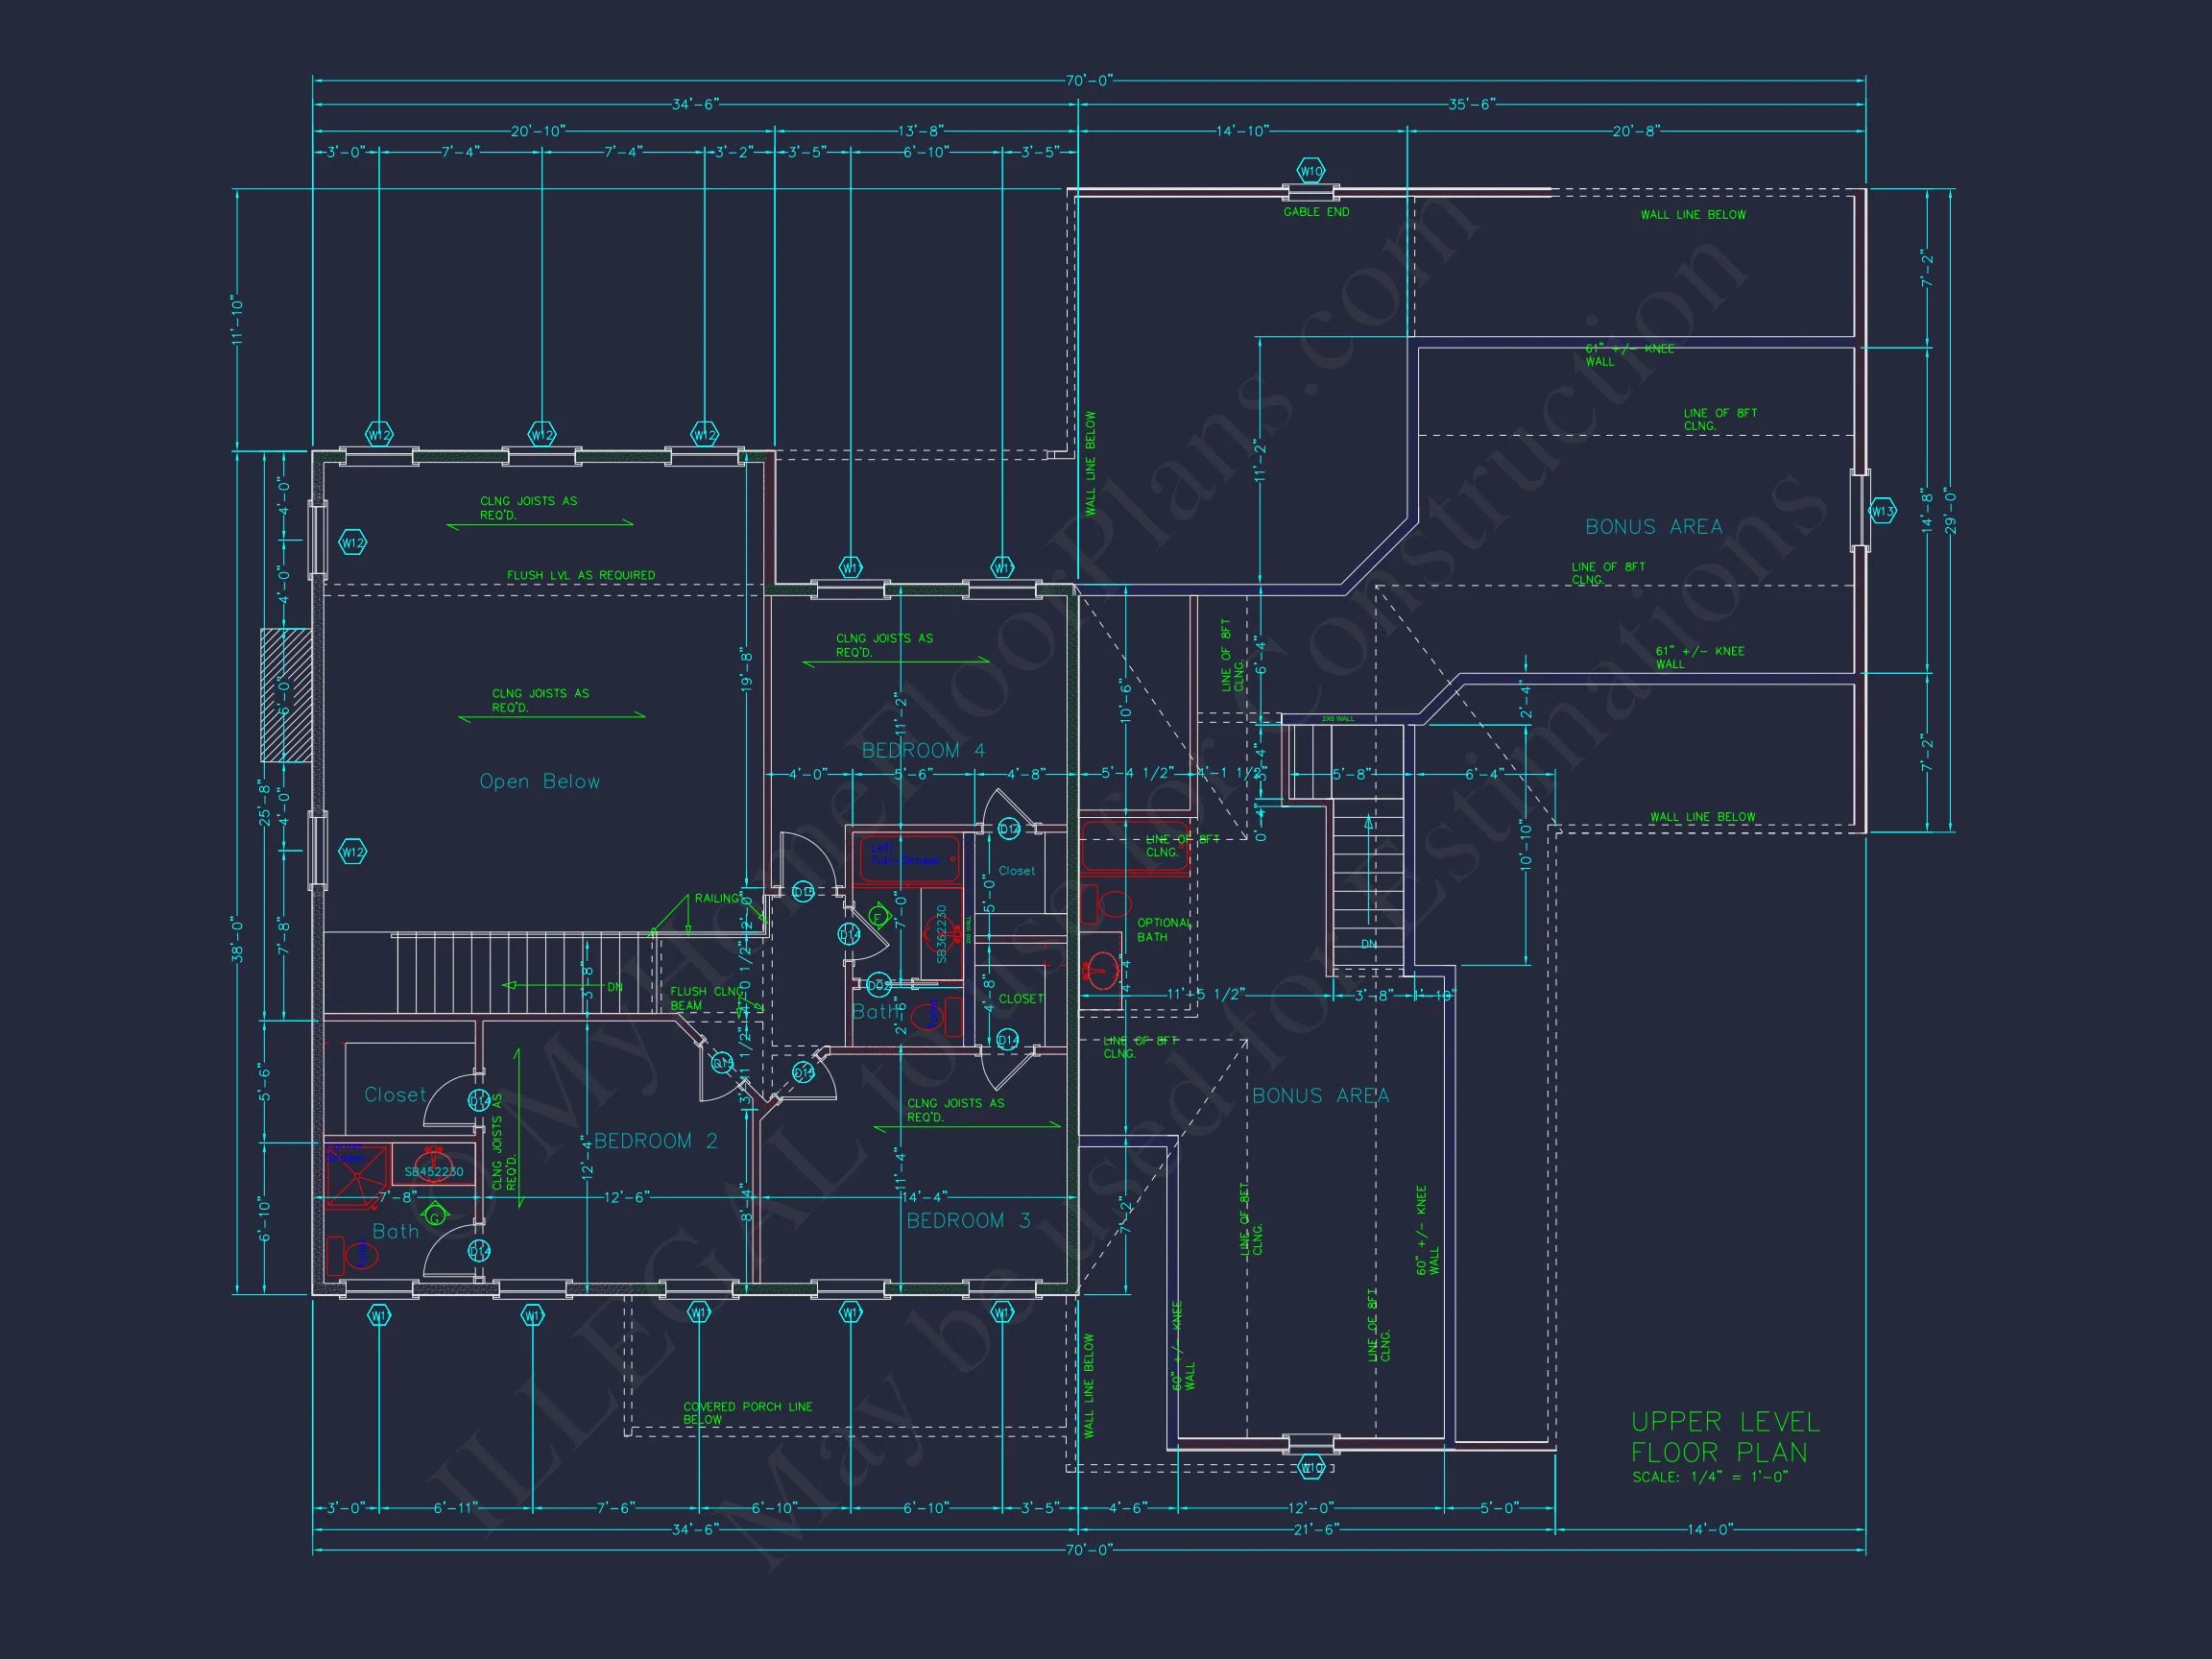The width and height of the screenshot is (2212, 1659).
Task: Click the UPPER LEVEL FLOOR PLAN title
Action: pos(1725,1436)
